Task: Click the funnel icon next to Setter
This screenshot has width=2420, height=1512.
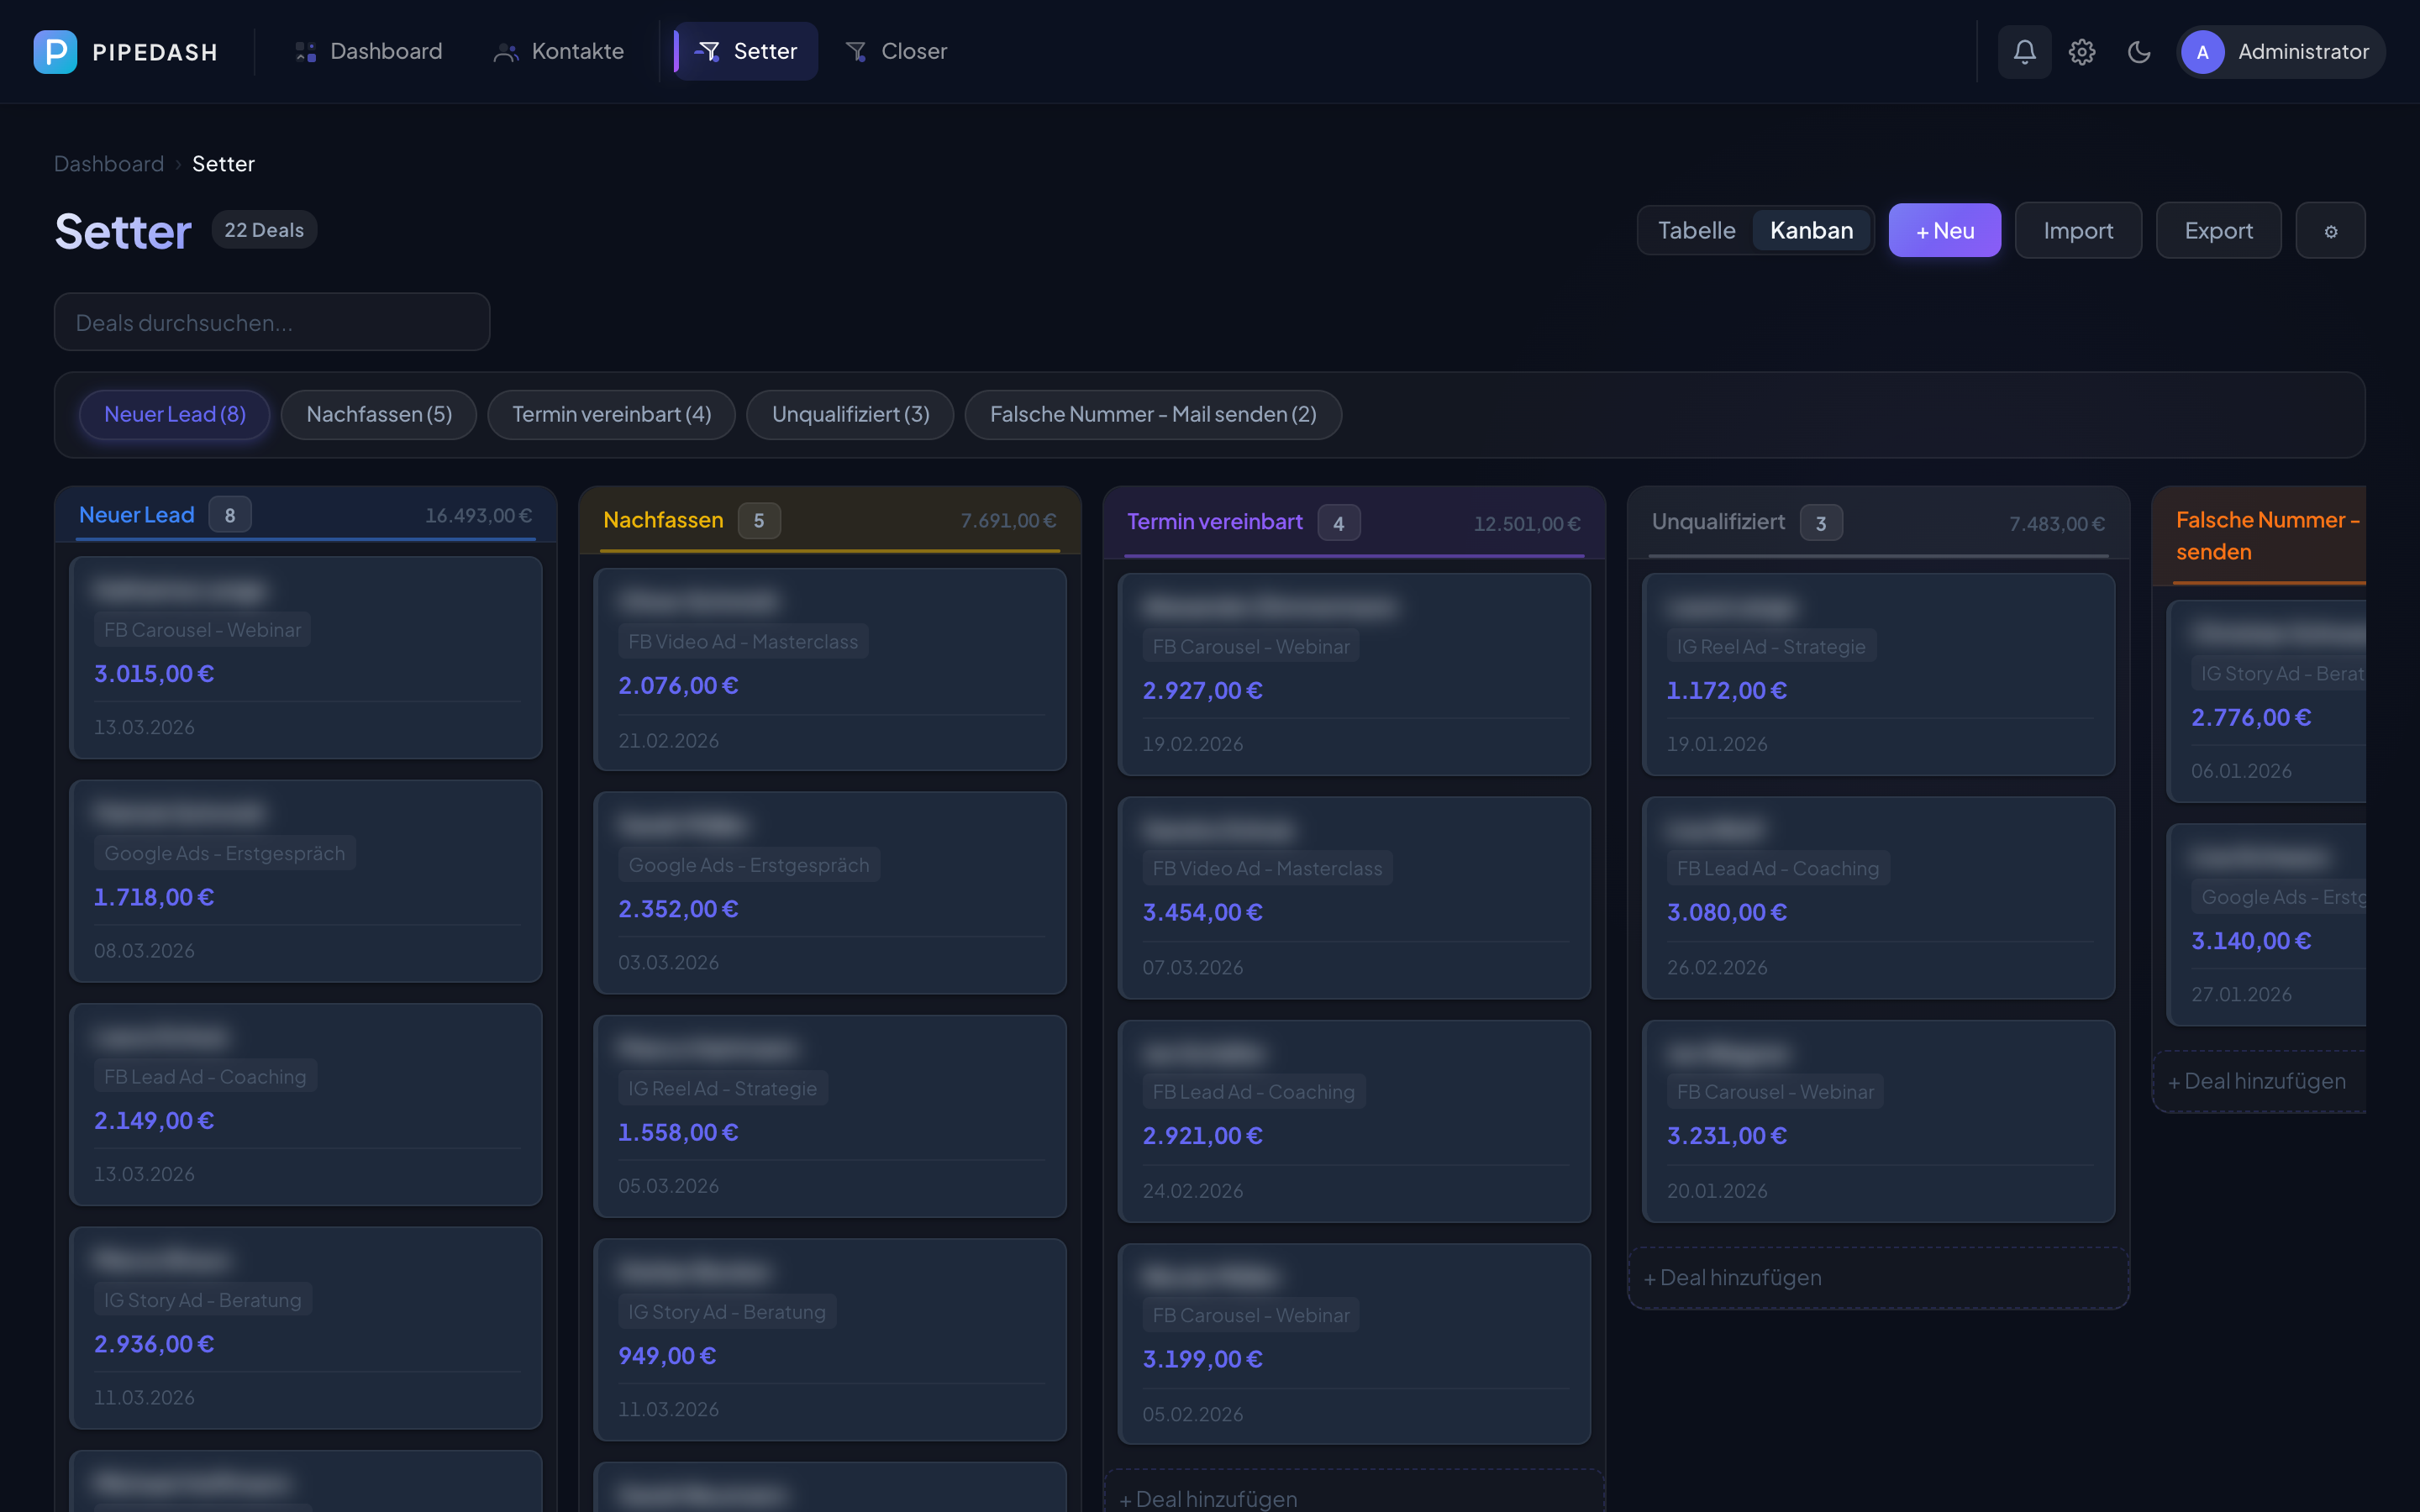Action: (x=710, y=51)
